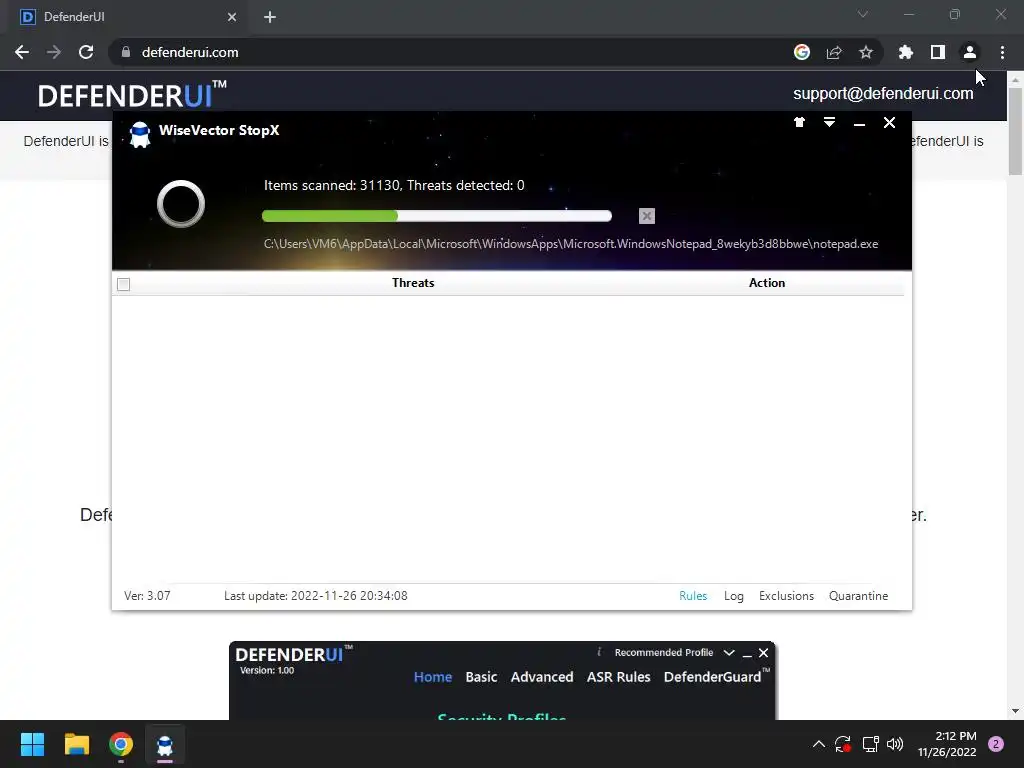Open network status tray icon
Image resolution: width=1024 pixels, height=768 pixels.
(x=870, y=744)
